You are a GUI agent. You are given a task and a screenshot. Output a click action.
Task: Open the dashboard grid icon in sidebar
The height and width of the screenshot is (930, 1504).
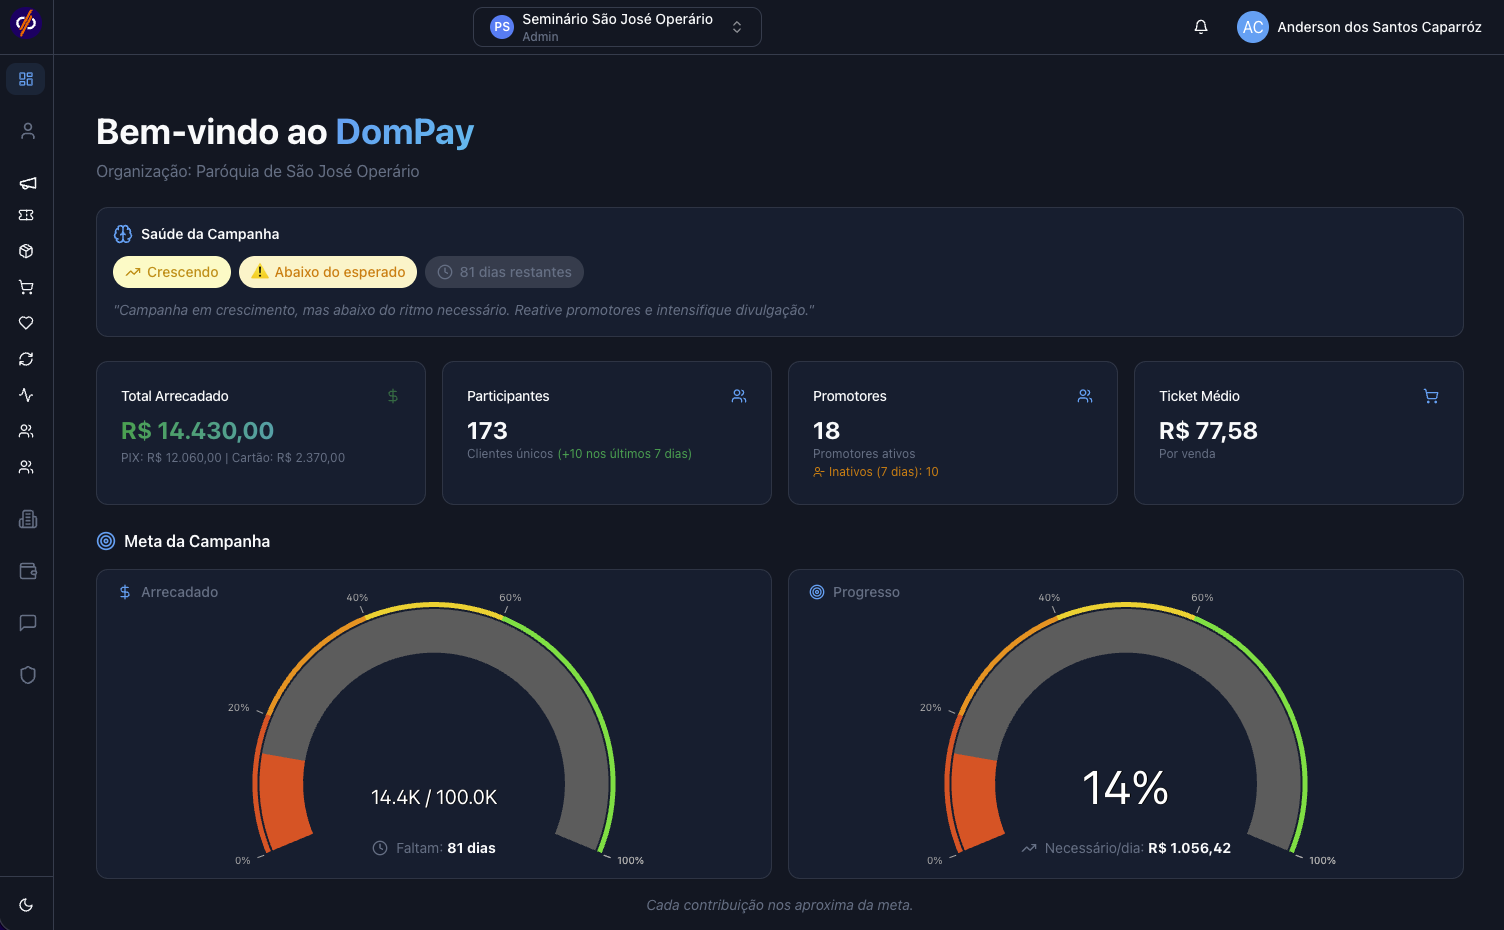coord(26,79)
